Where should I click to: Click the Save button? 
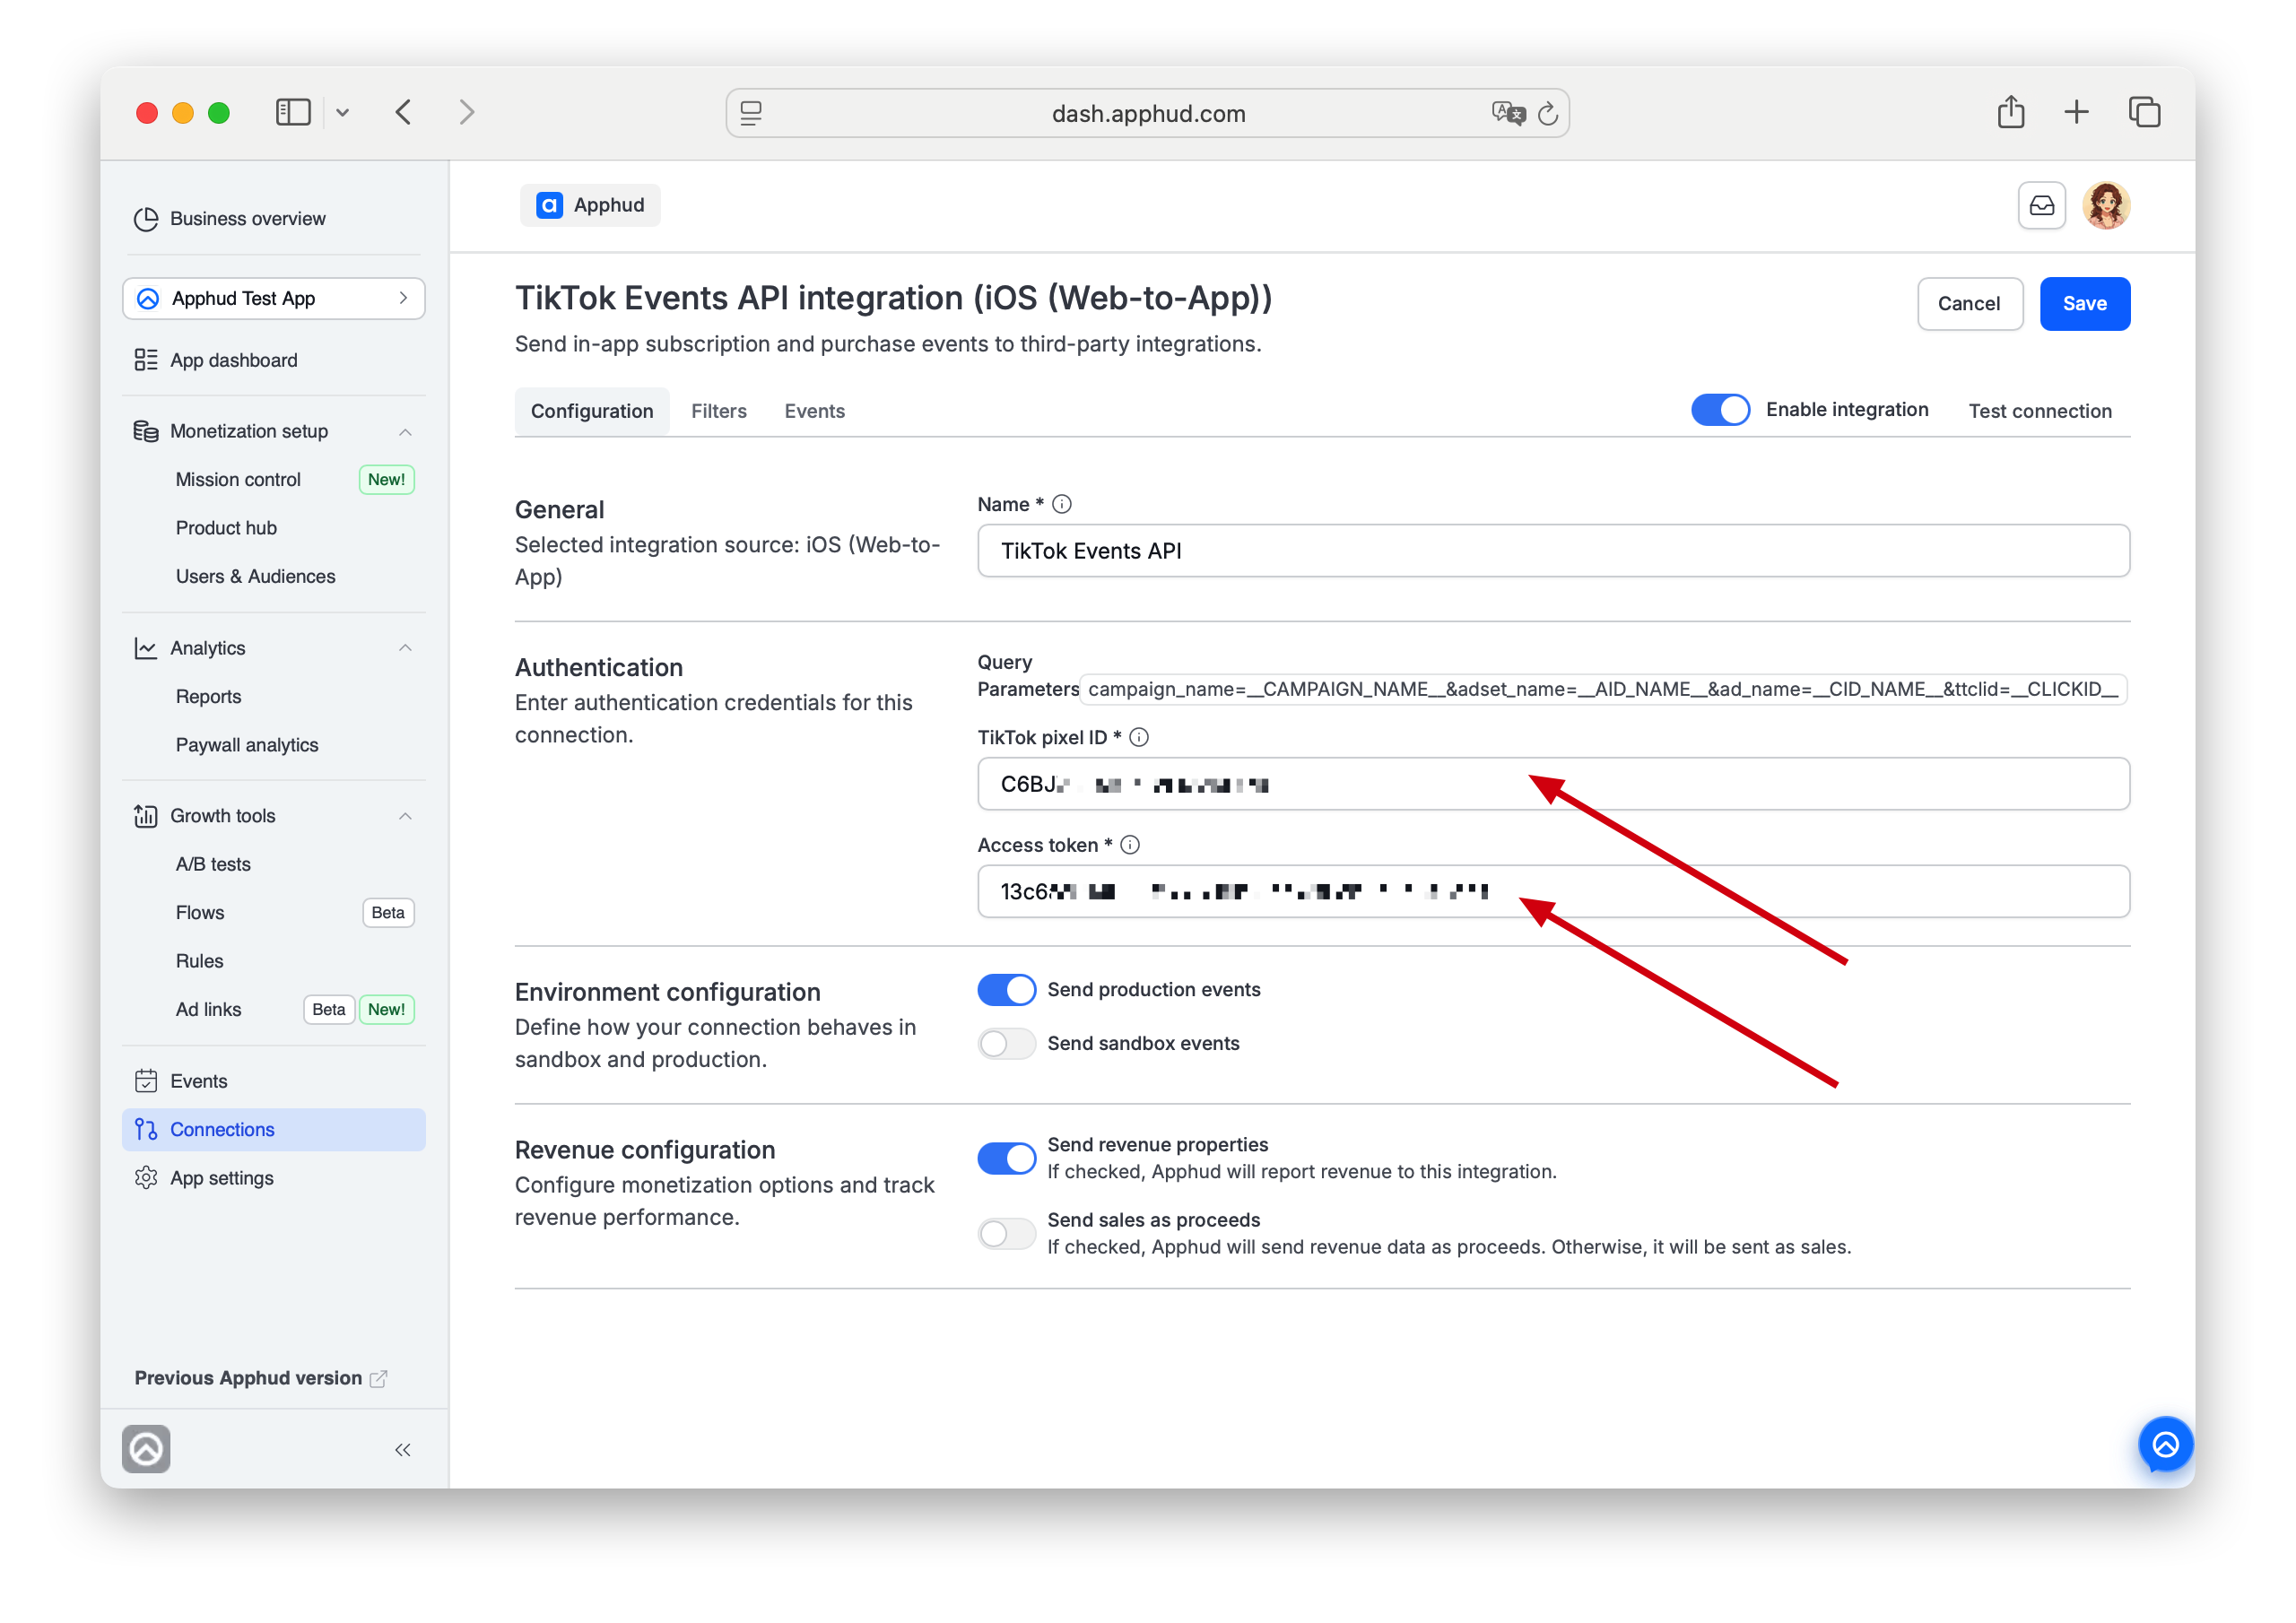[2085, 304]
